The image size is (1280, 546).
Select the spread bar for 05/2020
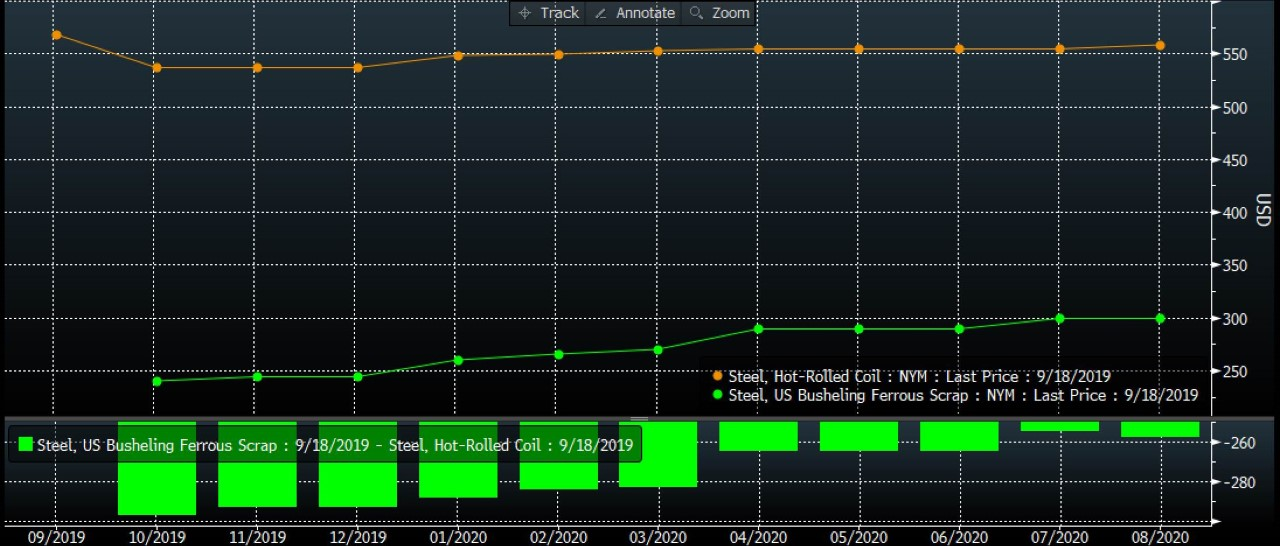859,436
